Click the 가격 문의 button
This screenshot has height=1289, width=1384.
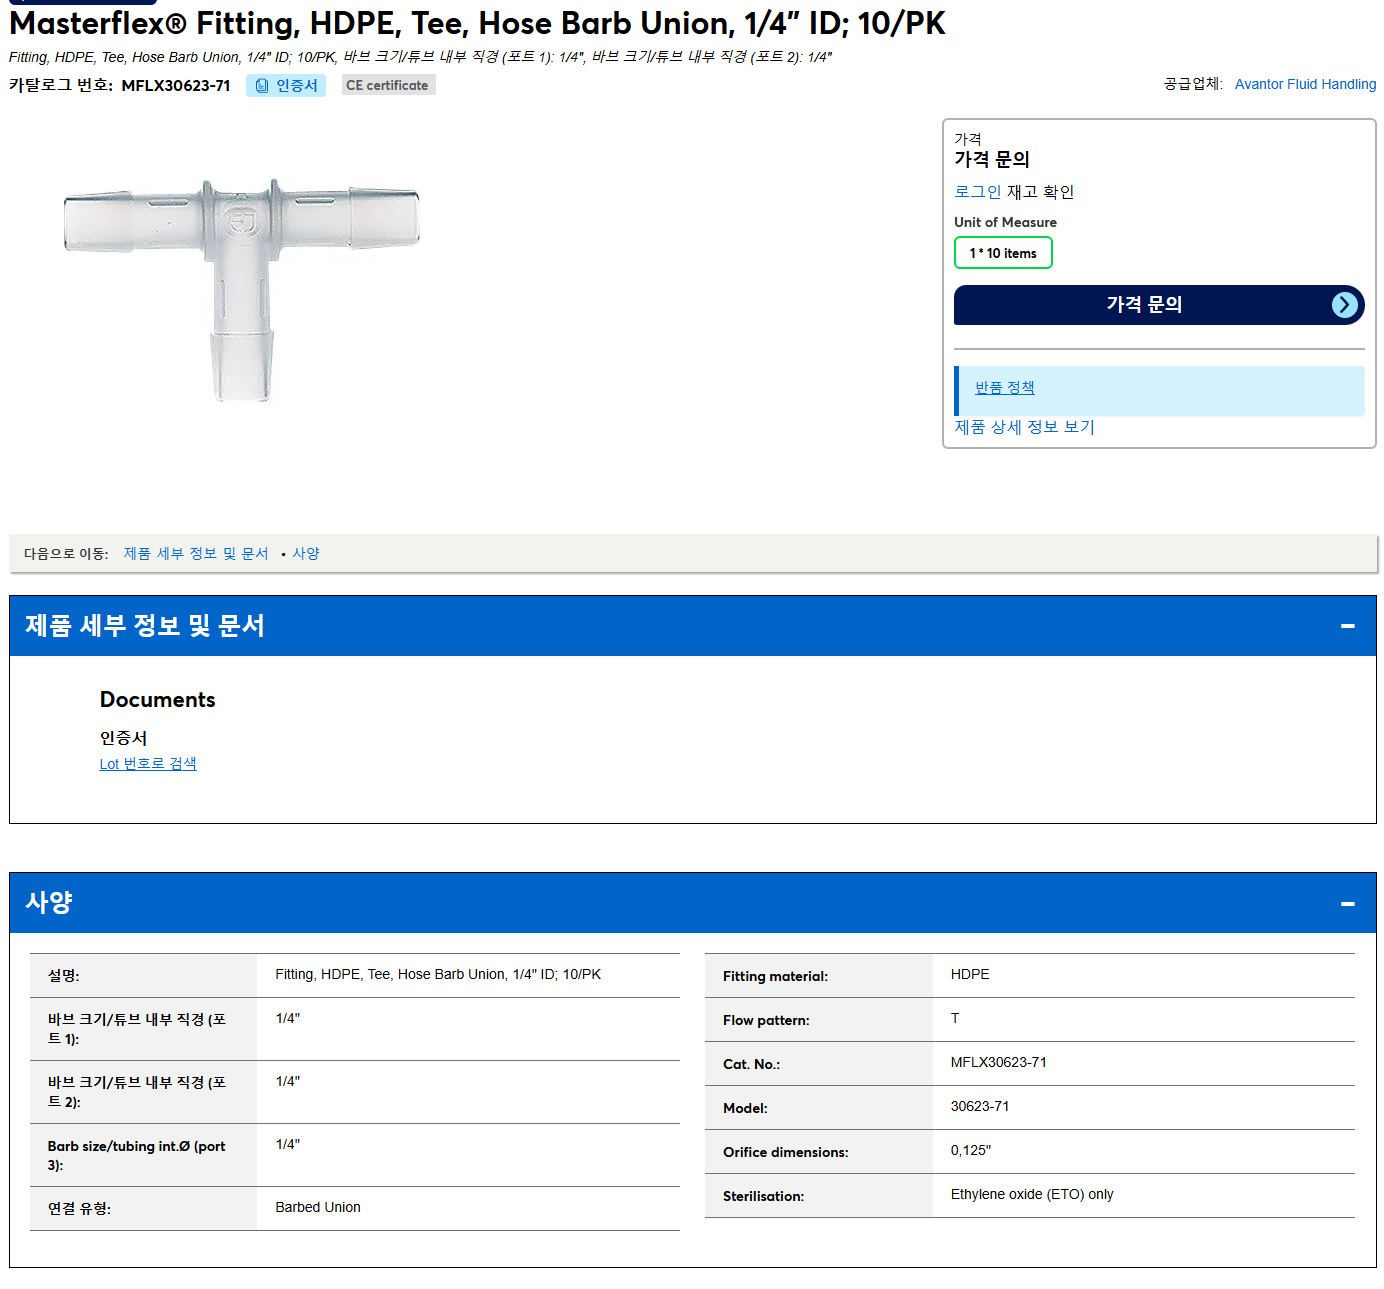(x=1159, y=305)
